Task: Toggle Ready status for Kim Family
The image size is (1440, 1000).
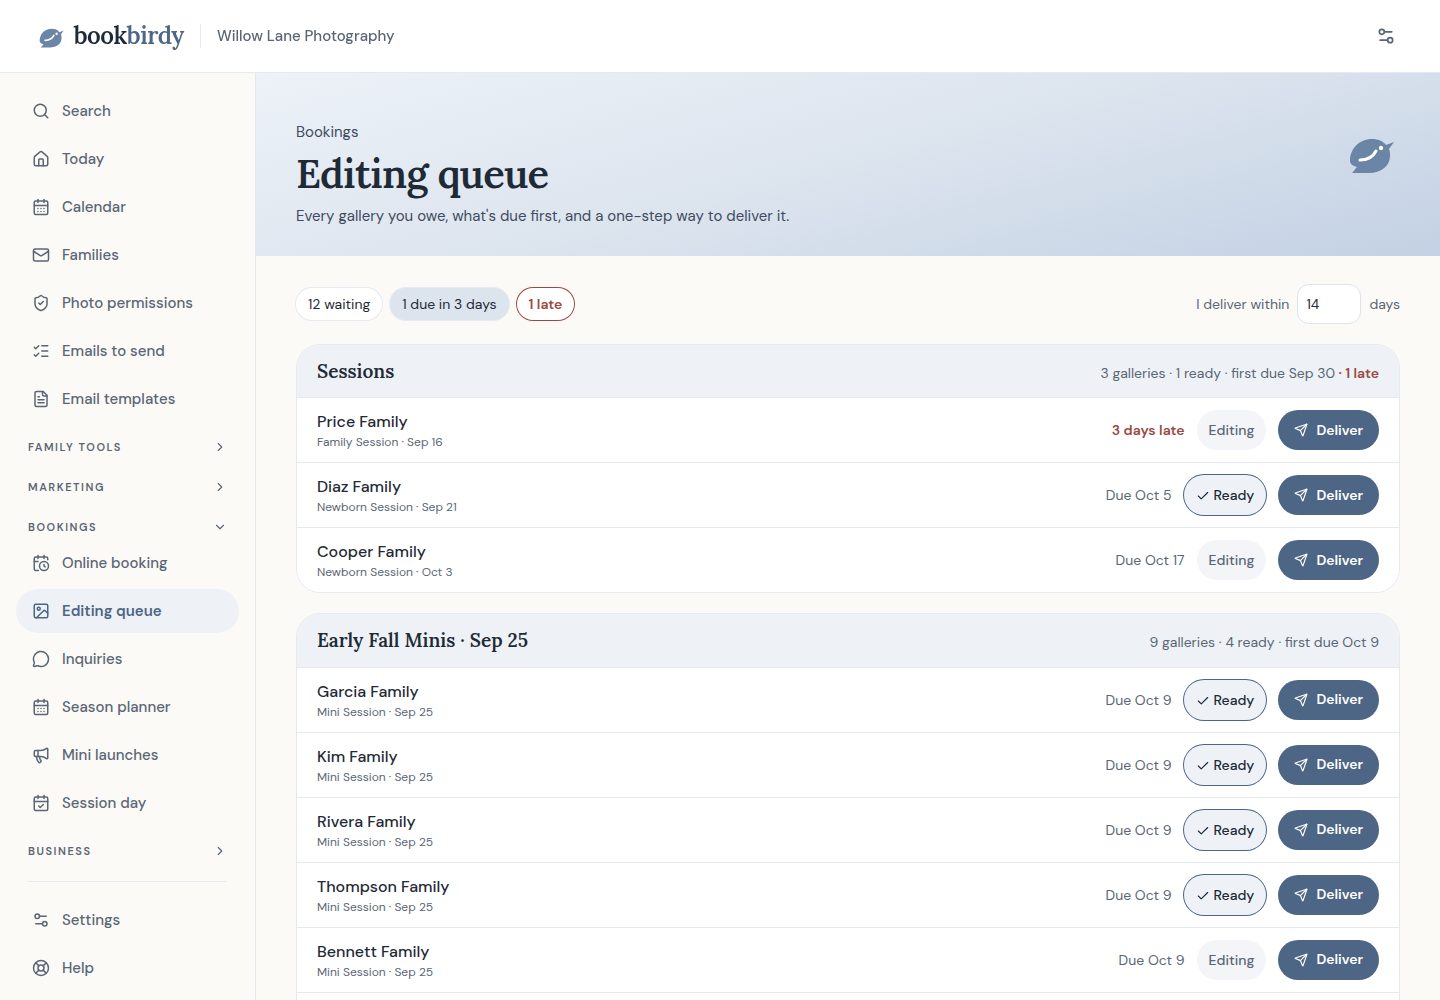Action: click(x=1225, y=765)
